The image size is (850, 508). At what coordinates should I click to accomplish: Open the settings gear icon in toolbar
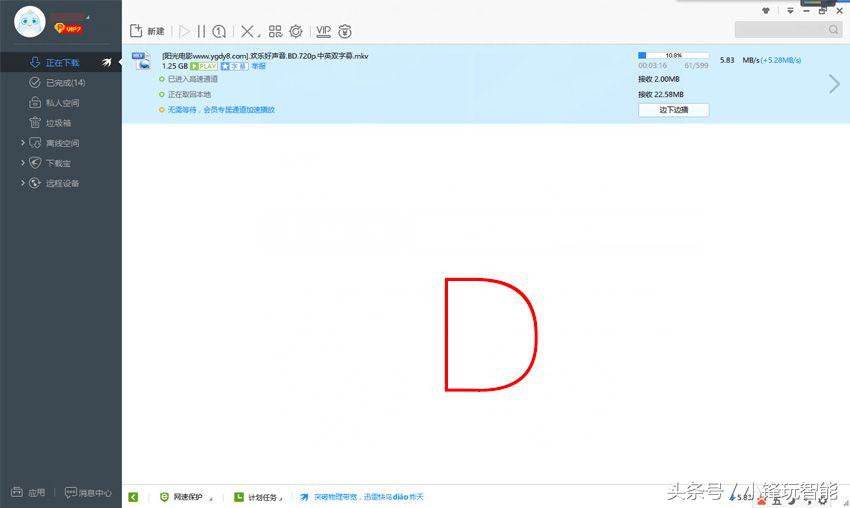pyautogui.click(x=295, y=31)
